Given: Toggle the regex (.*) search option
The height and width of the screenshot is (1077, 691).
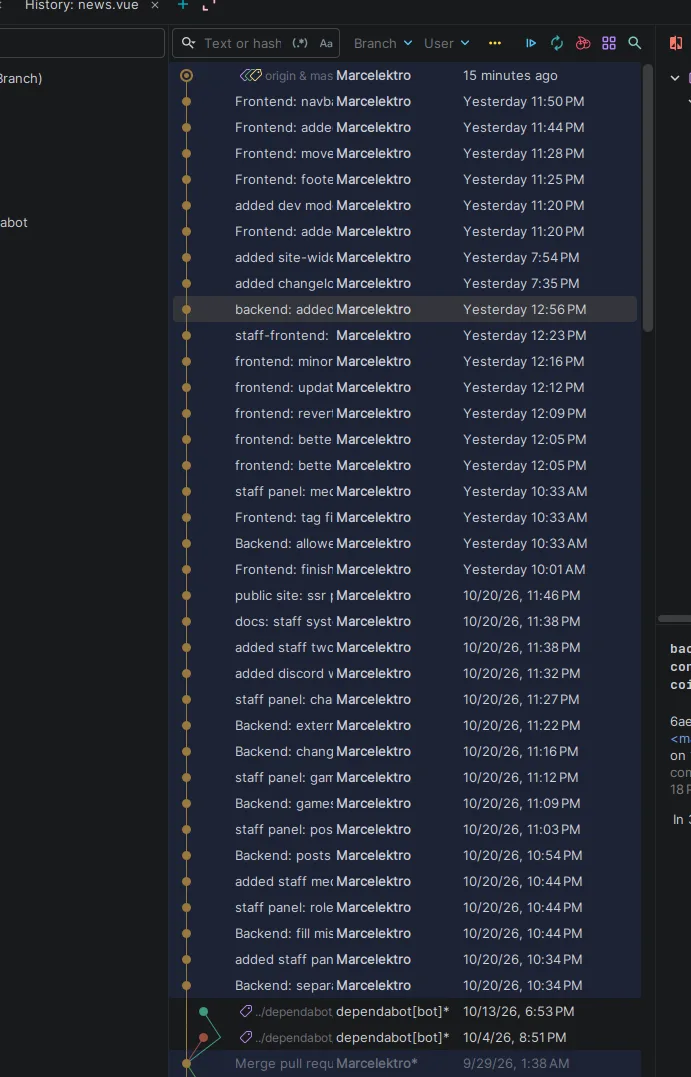Looking at the screenshot, I should [x=299, y=43].
